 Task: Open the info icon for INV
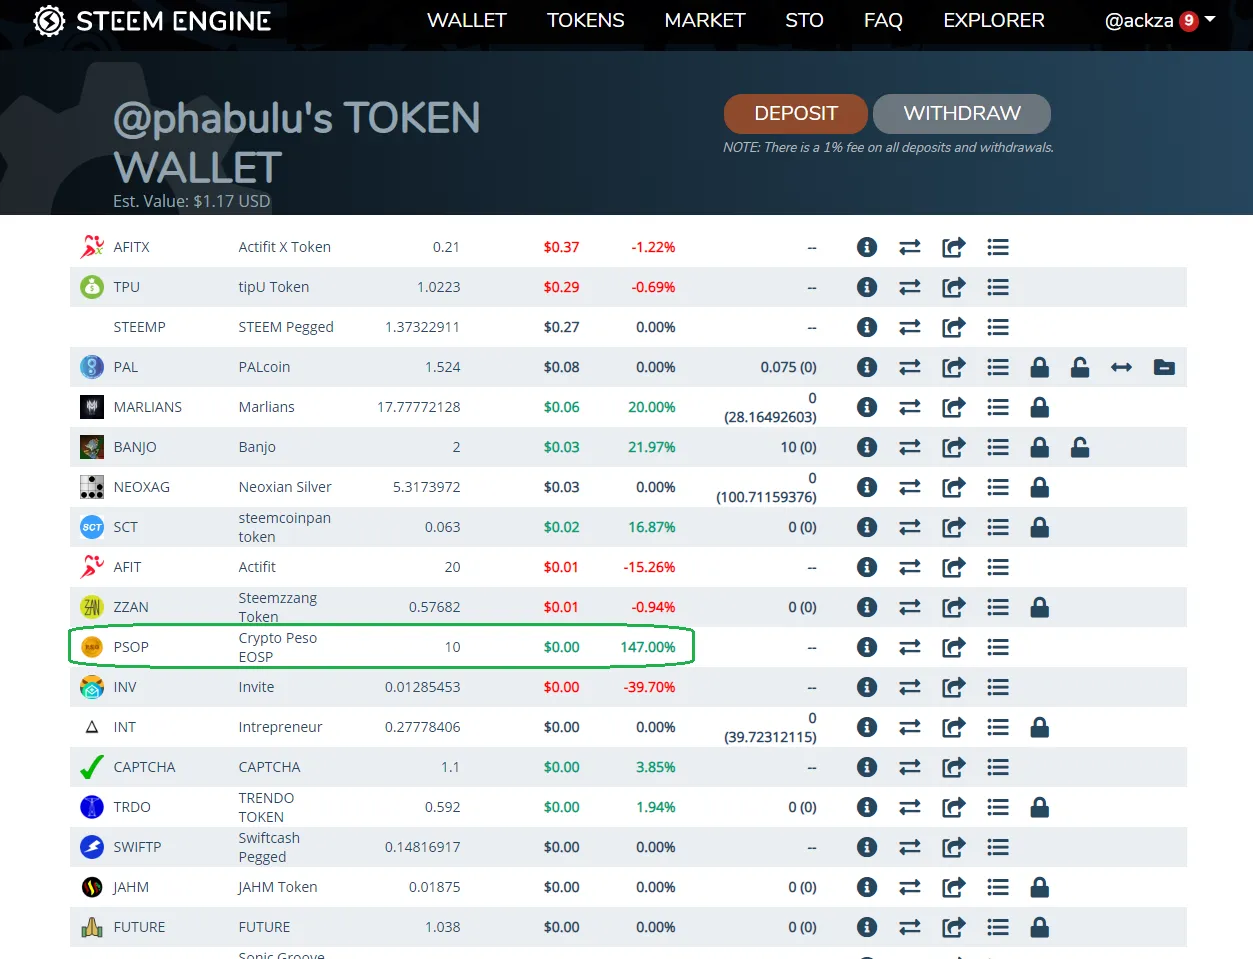click(x=867, y=687)
